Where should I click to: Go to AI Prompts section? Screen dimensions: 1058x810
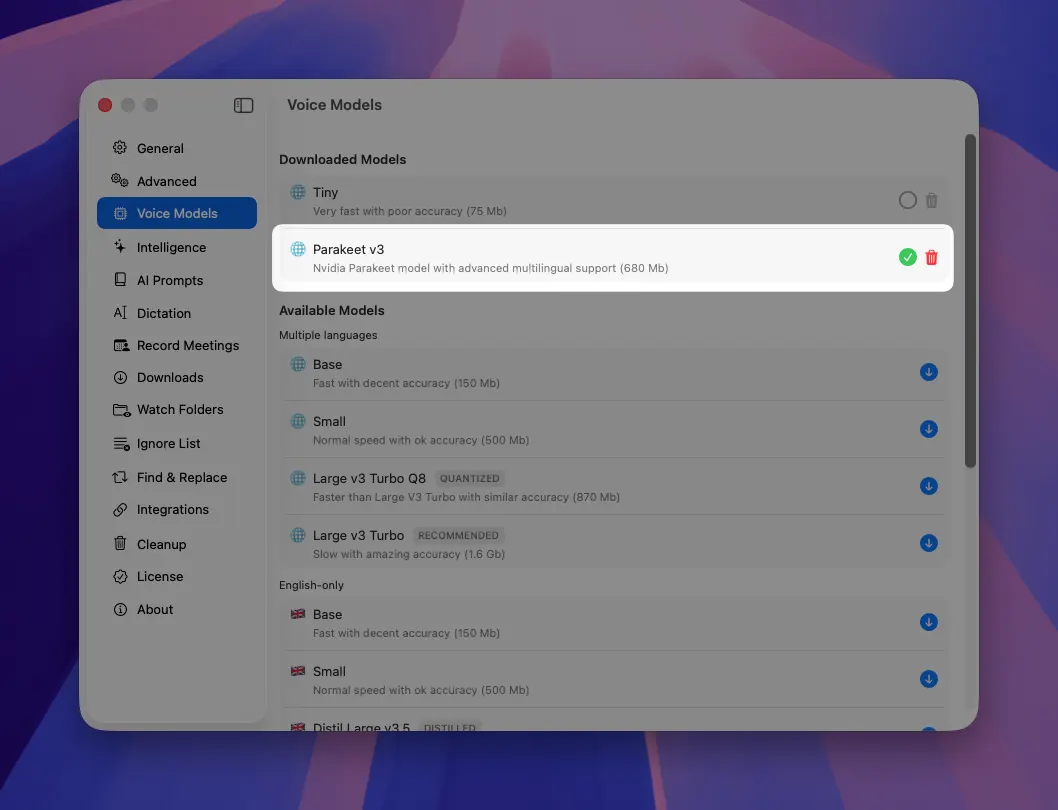(x=177, y=280)
